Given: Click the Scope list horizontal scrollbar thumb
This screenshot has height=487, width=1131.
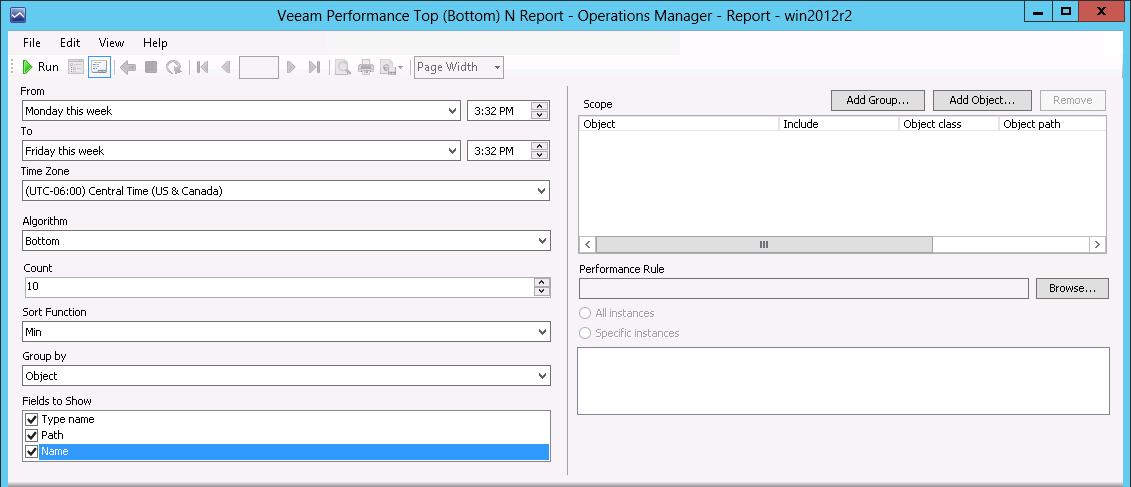Looking at the screenshot, I should tap(764, 245).
